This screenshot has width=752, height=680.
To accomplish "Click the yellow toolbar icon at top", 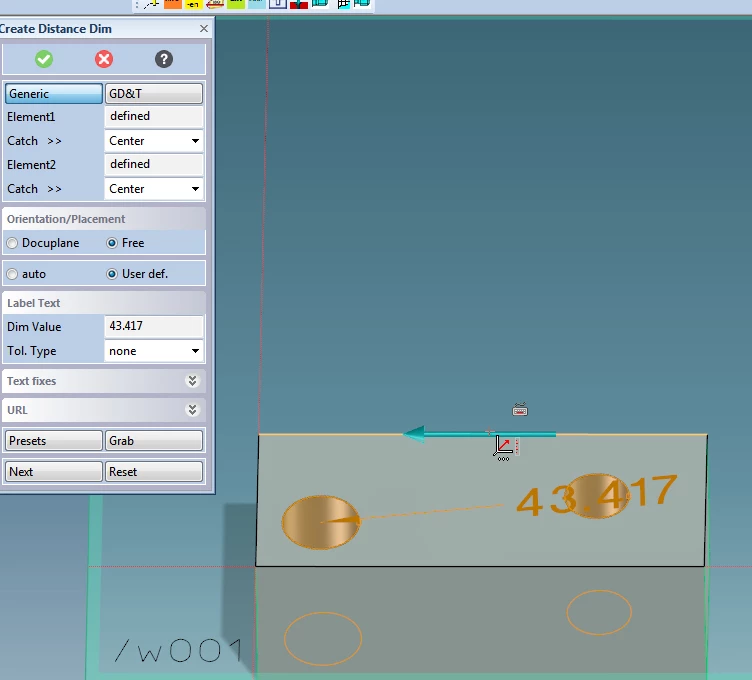I will (x=194, y=4).
